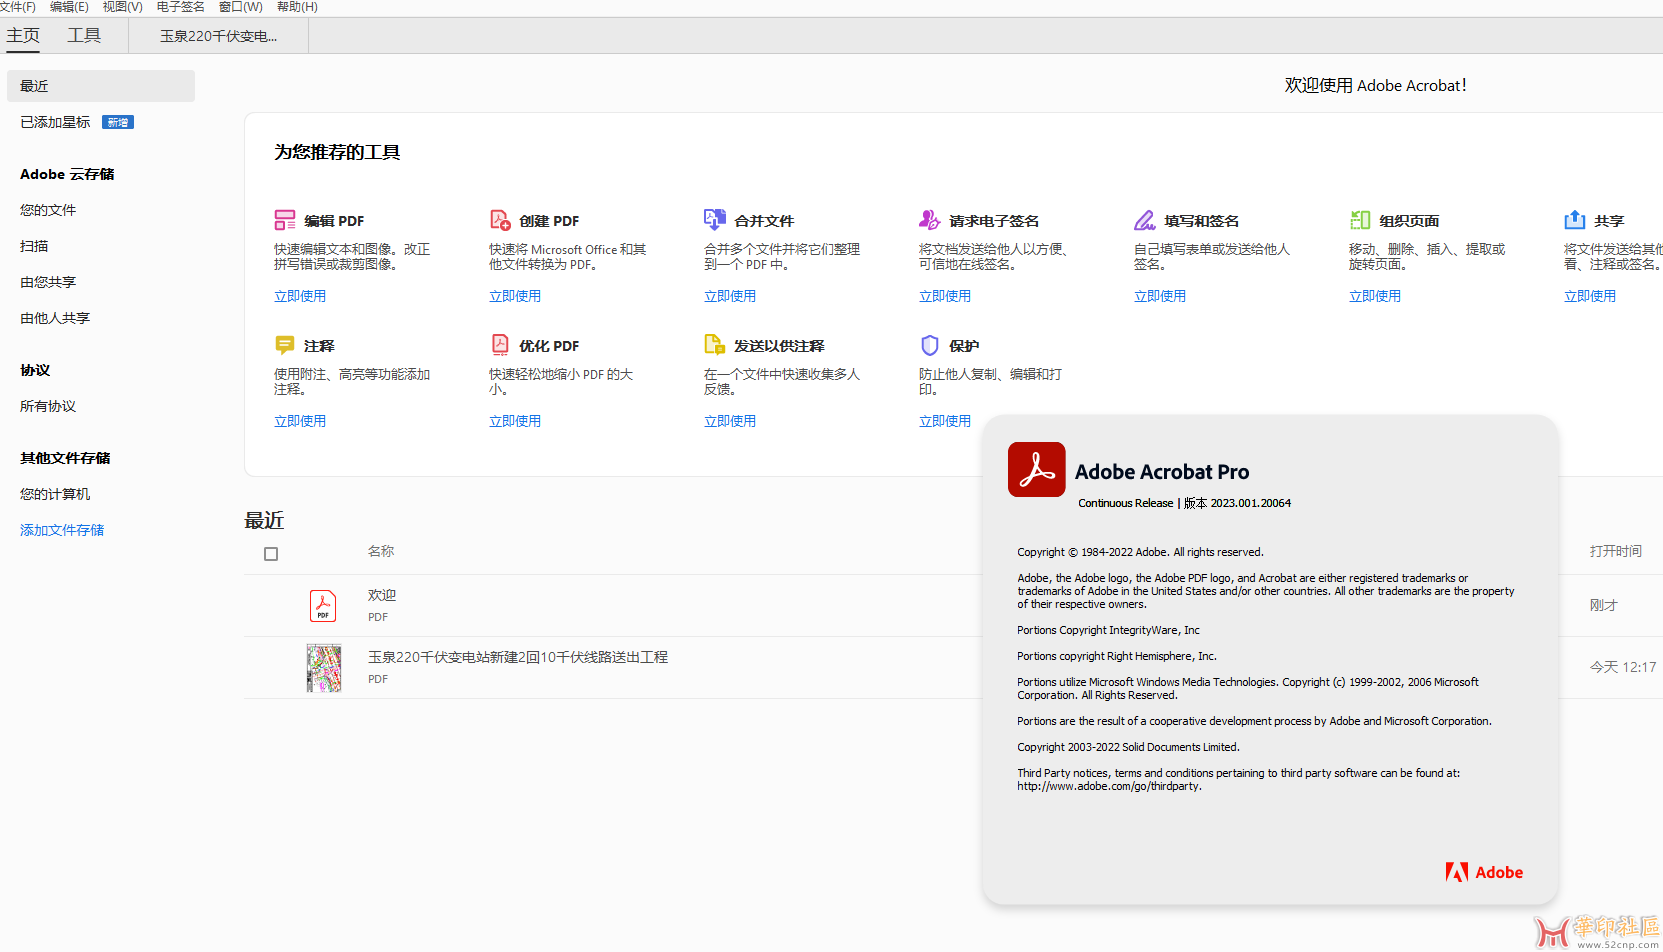This screenshot has height=952, width=1663.
Task: Open the 视图(V) menu
Action: coord(122,7)
